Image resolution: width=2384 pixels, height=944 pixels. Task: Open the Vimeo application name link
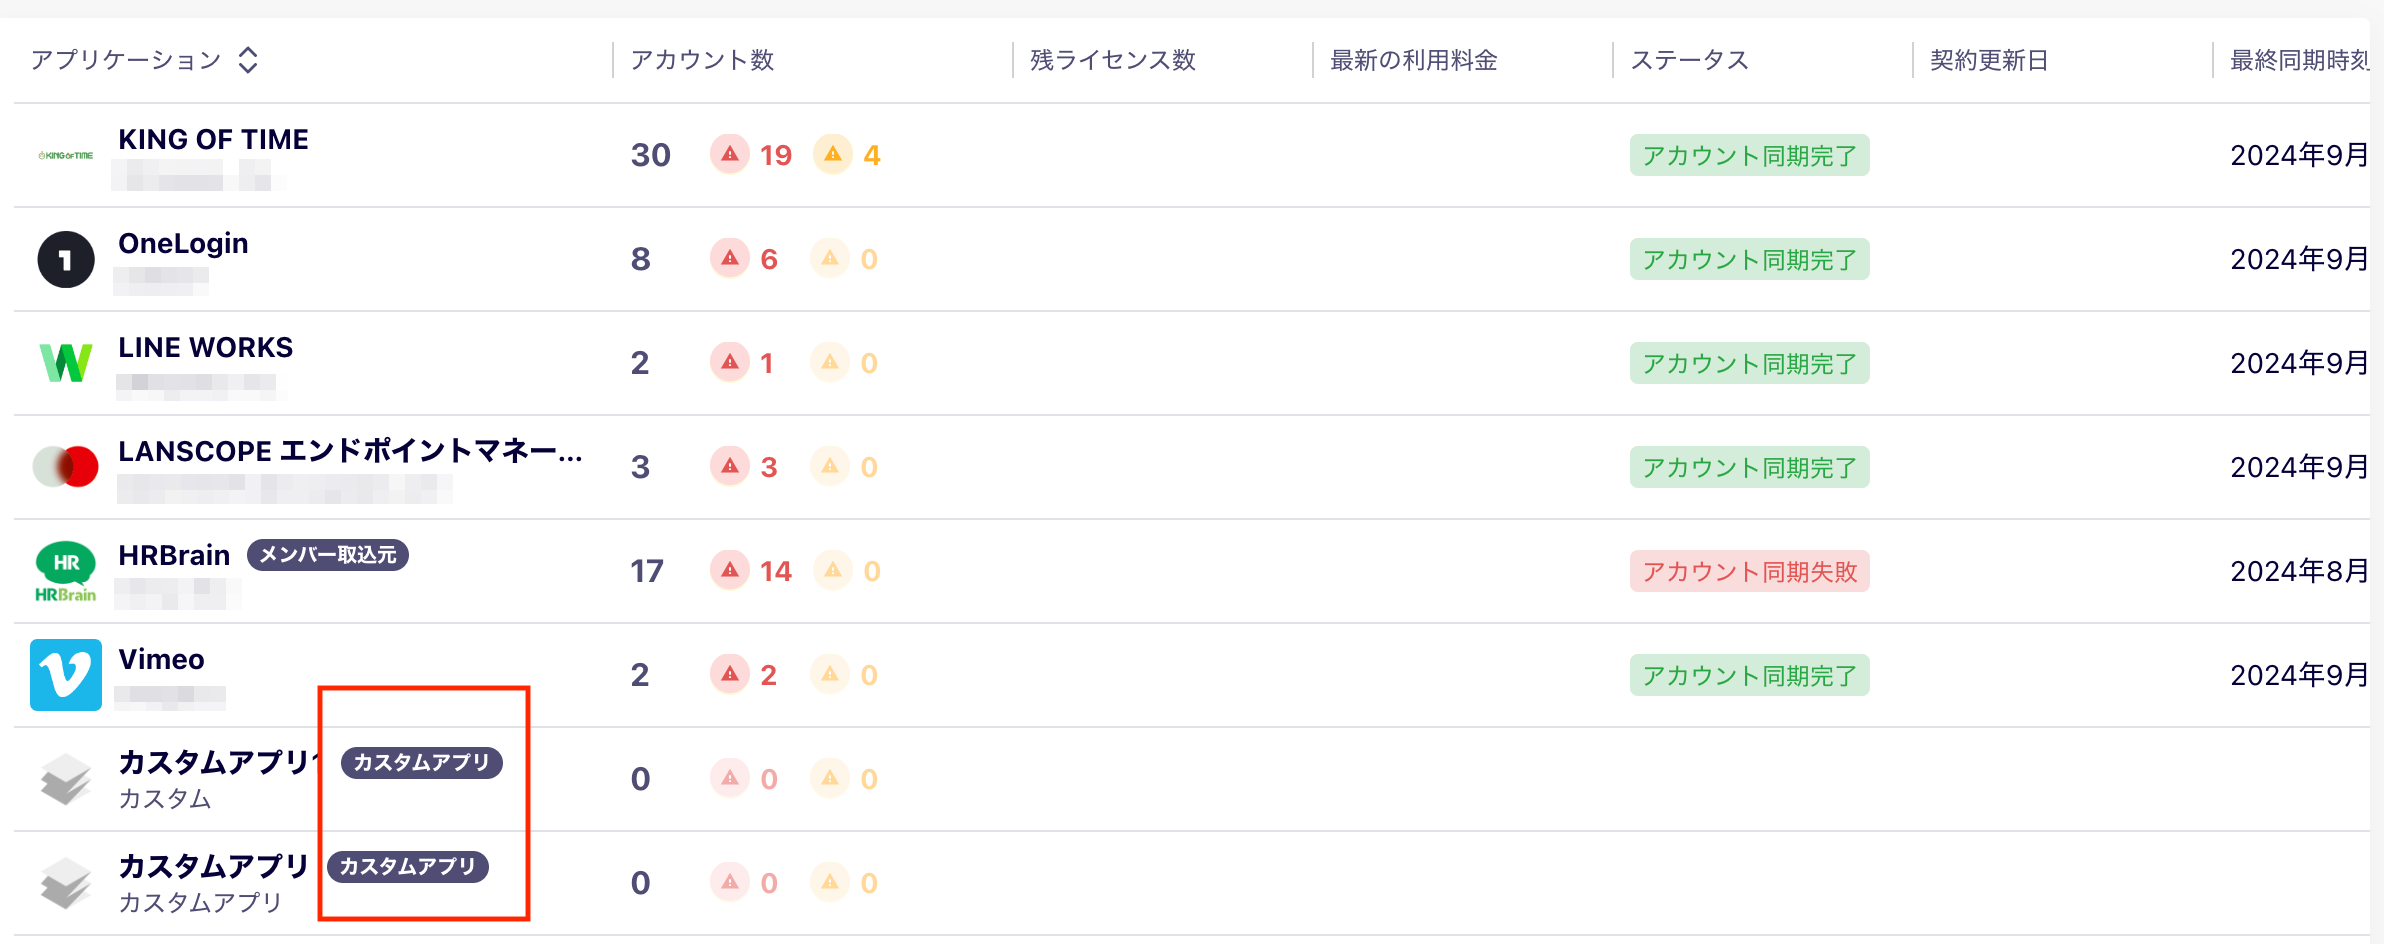tap(161, 659)
